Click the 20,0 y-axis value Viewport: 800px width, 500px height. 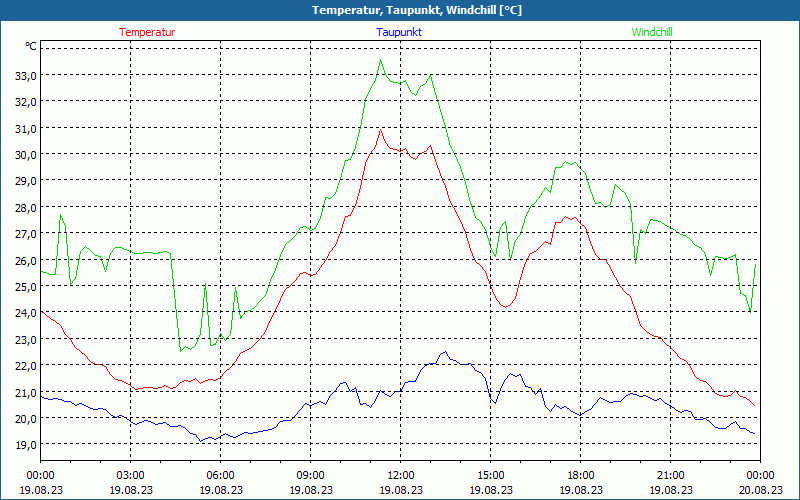click(x=26, y=418)
